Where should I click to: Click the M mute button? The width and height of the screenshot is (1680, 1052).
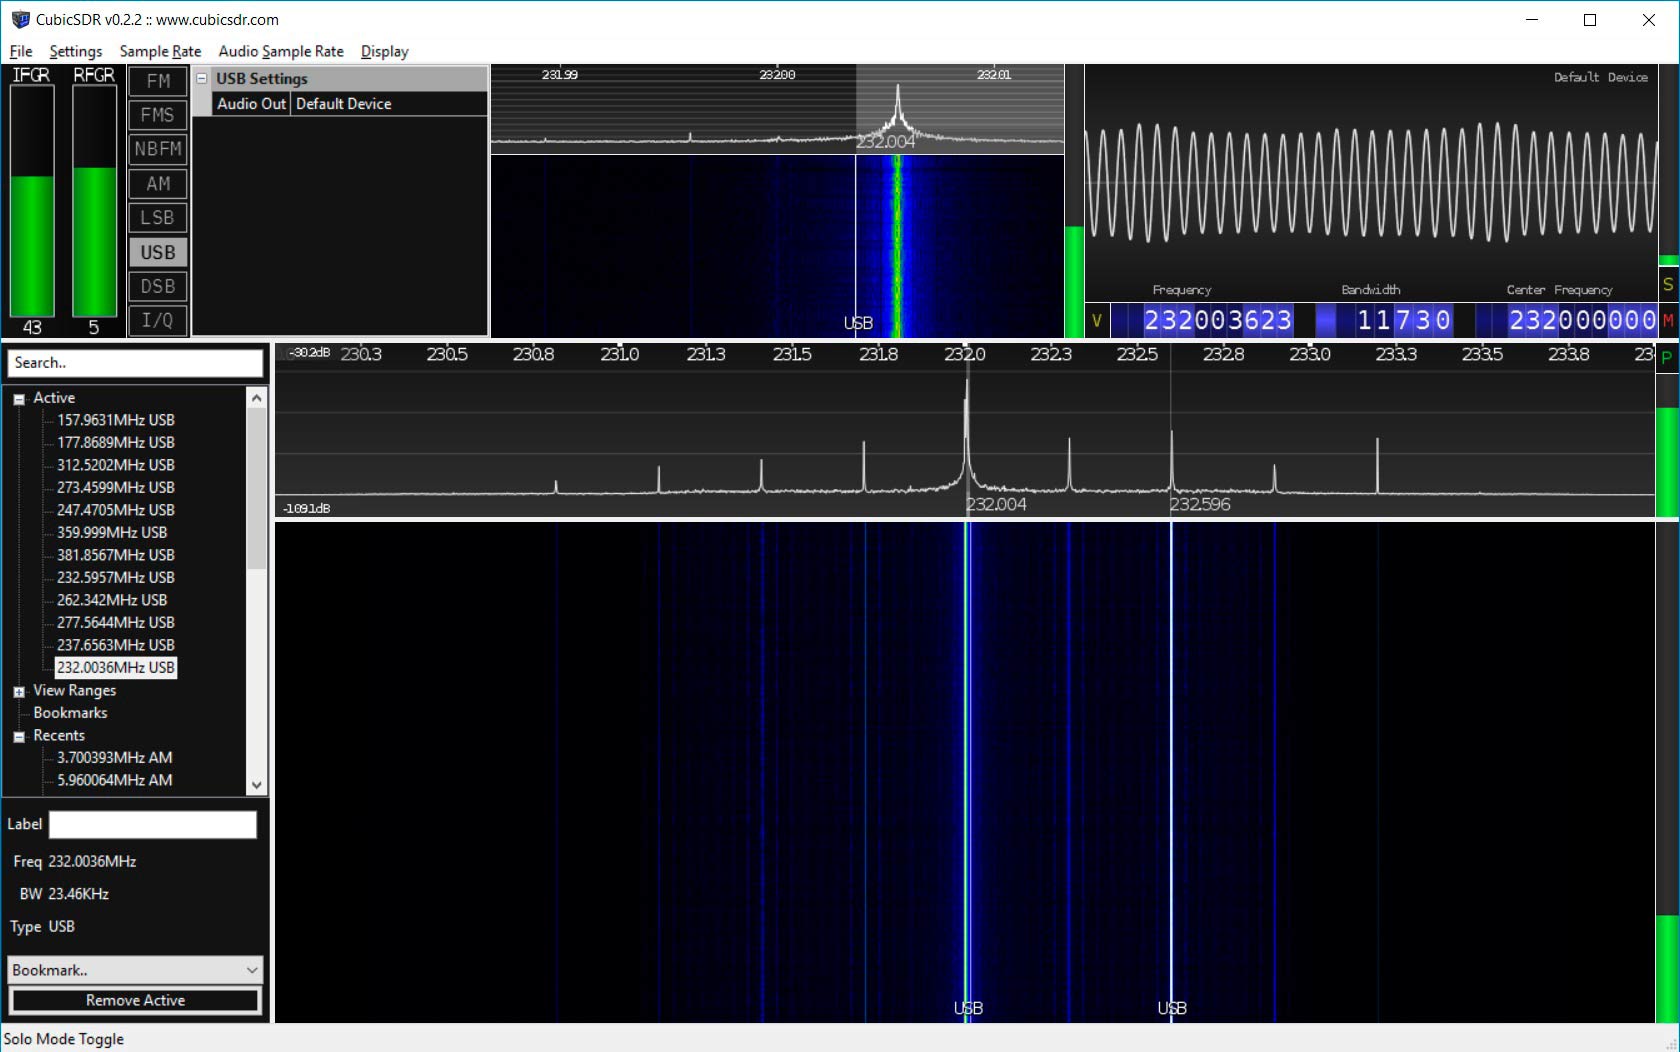1668,320
